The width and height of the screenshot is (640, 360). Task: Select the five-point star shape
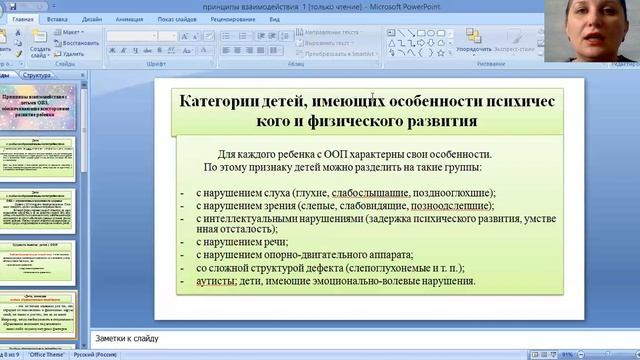441,53
